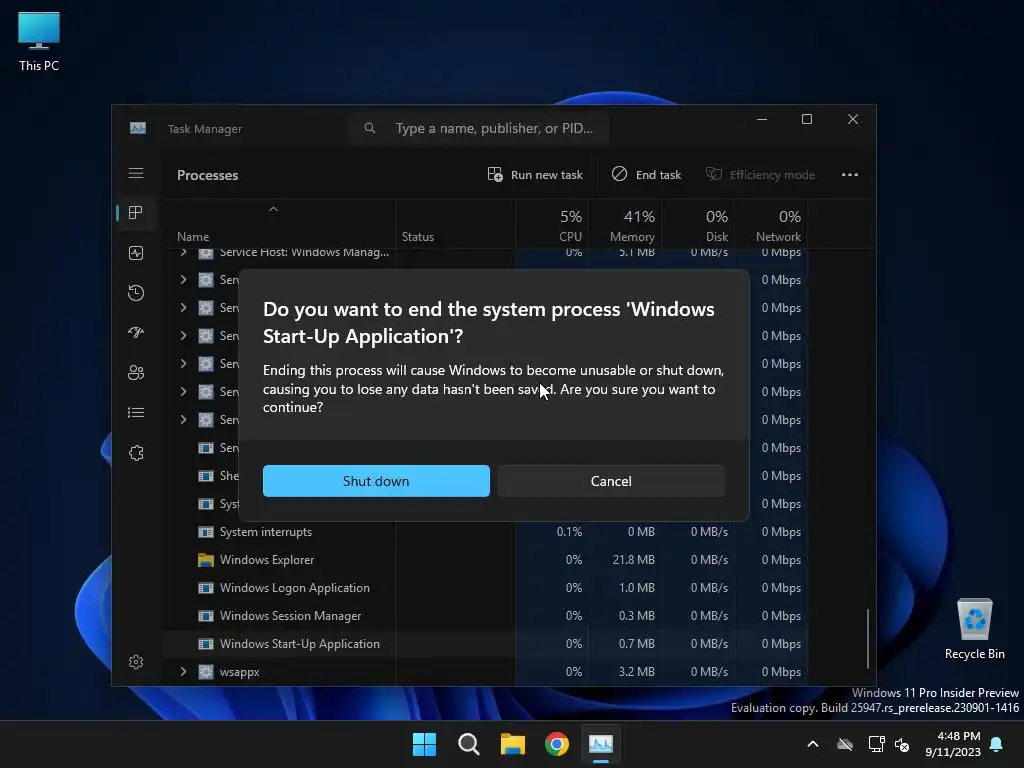Viewport: 1024px width, 768px height.
Task: Select Windows Start-Up Application row
Action: pos(486,643)
